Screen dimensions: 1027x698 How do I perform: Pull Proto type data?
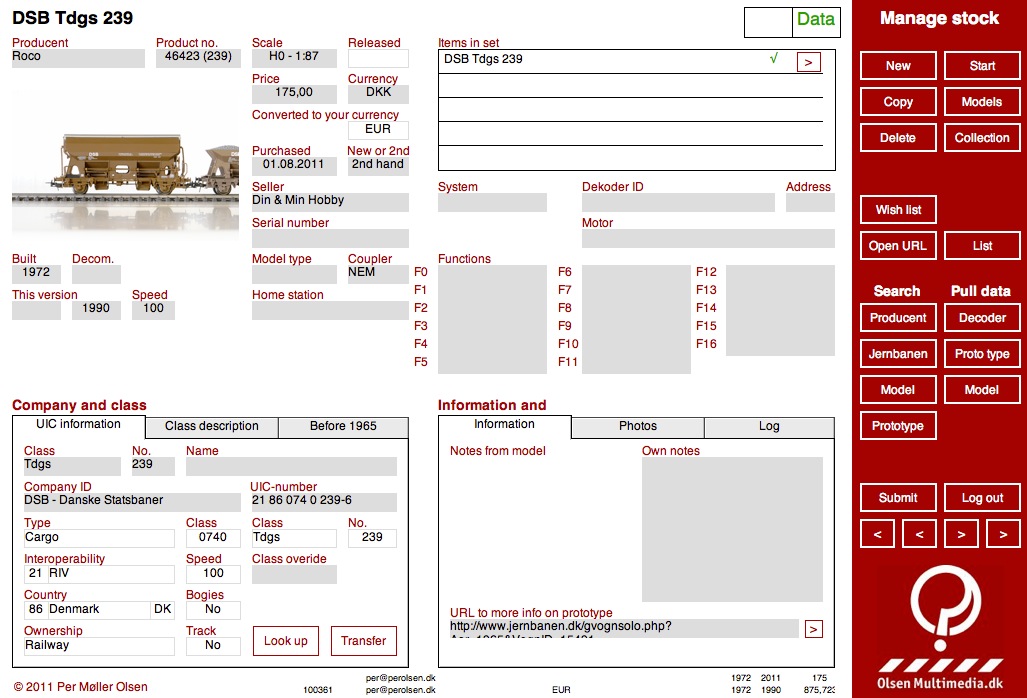pyautogui.click(x=982, y=354)
